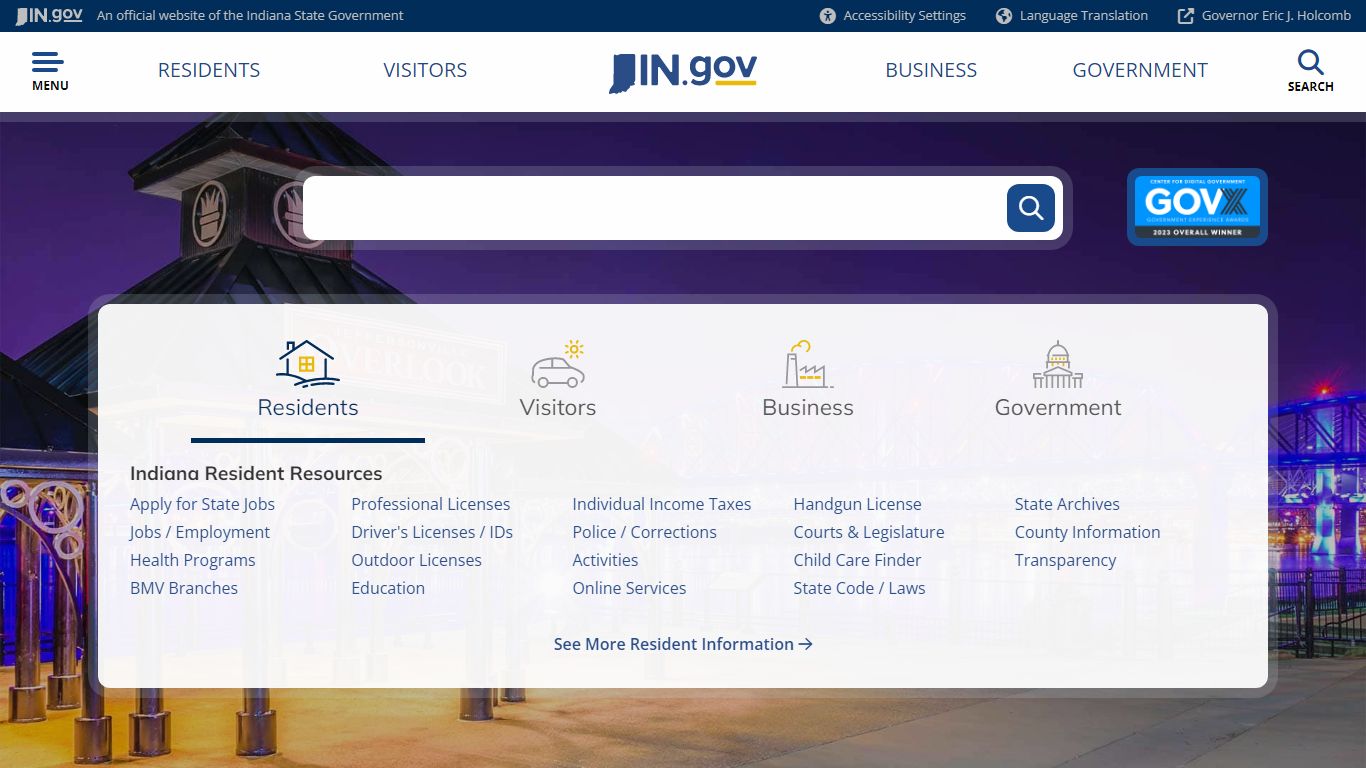Viewport: 1366px width, 768px height.
Task: Open Jobs / Employment link
Action: point(200,532)
